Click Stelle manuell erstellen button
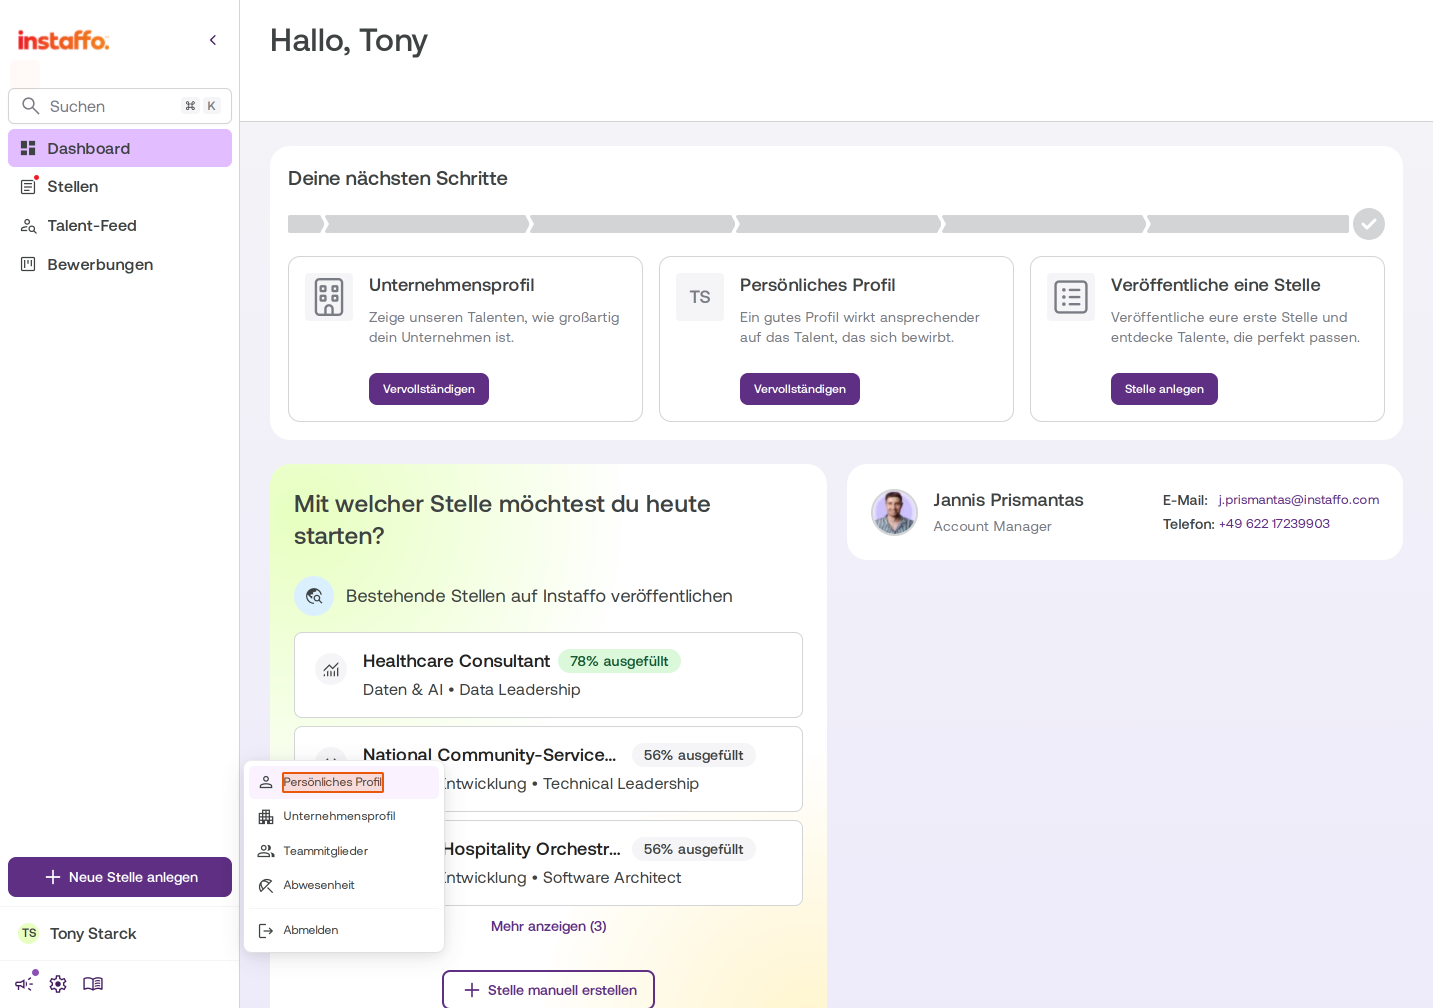This screenshot has width=1433, height=1008. pos(548,990)
